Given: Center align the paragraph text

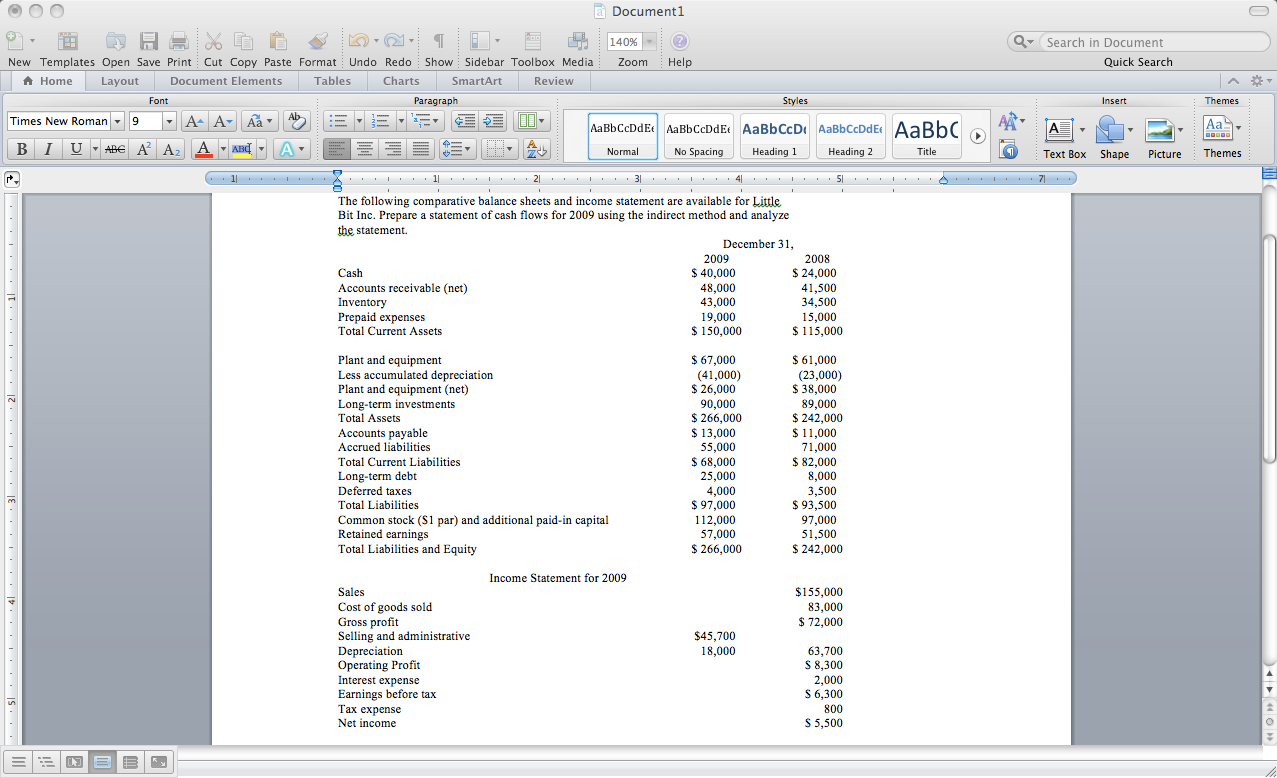Looking at the screenshot, I should coord(366,149).
